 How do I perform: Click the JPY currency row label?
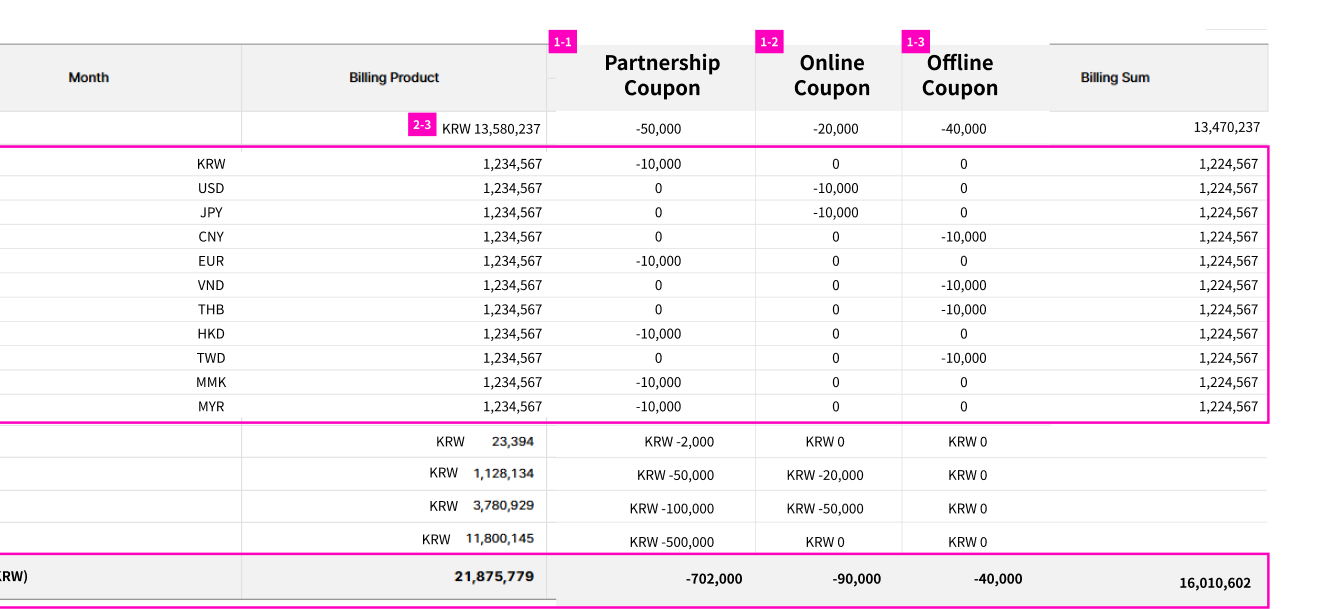[211, 212]
